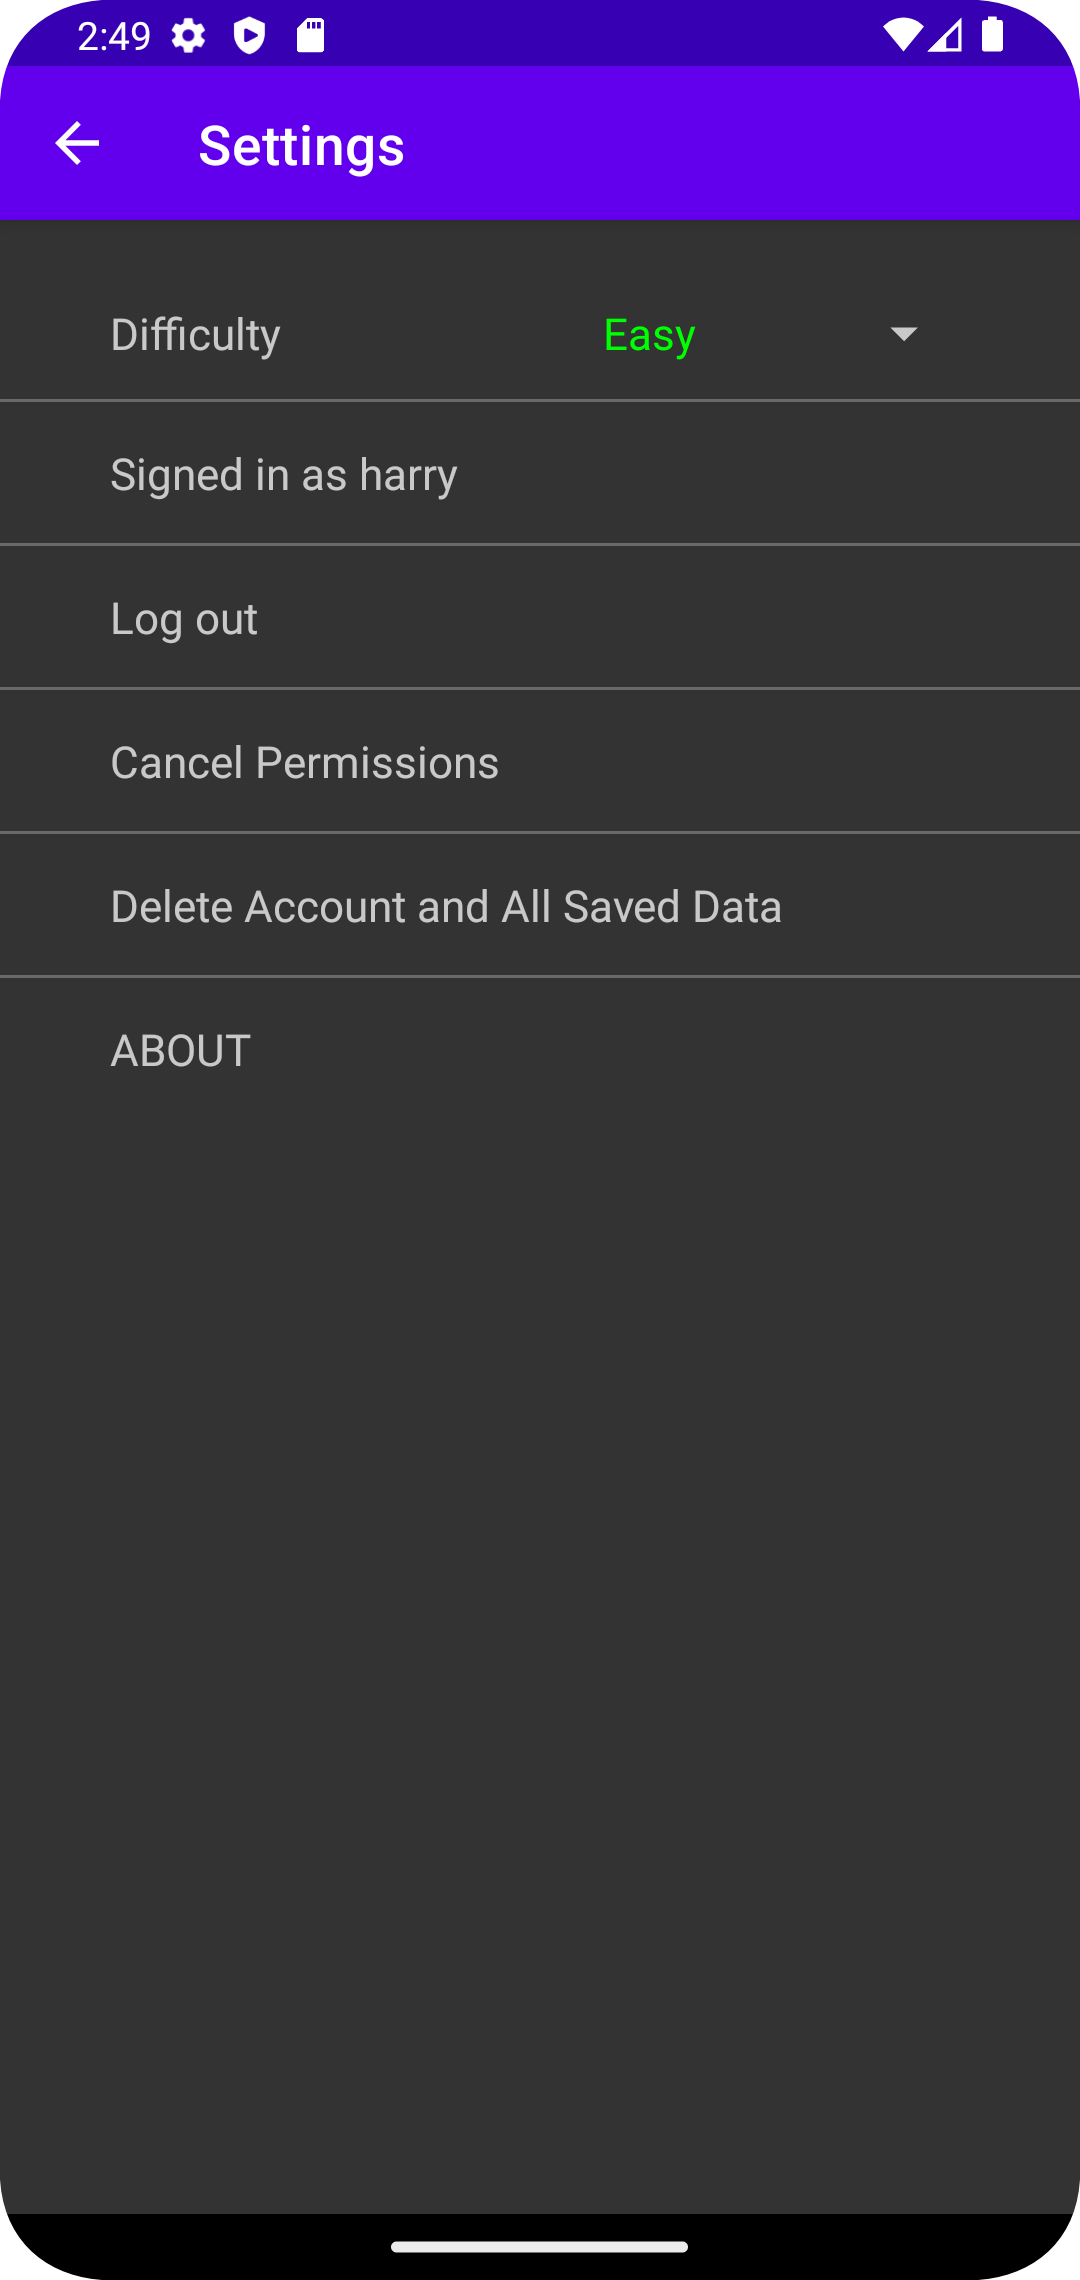1080x2280 pixels.
Task: Tap the 2:49 clock in status bar
Action: [114, 37]
